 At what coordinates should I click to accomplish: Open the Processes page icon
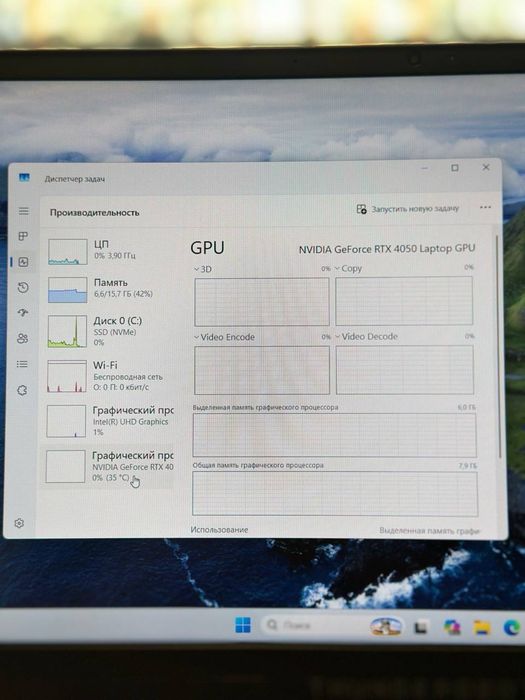tap(23, 236)
